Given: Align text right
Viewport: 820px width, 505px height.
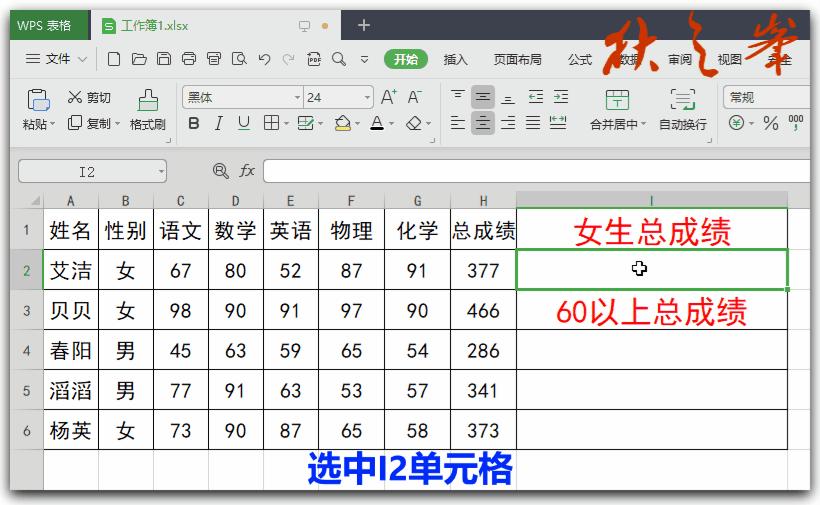Looking at the screenshot, I should (508, 123).
